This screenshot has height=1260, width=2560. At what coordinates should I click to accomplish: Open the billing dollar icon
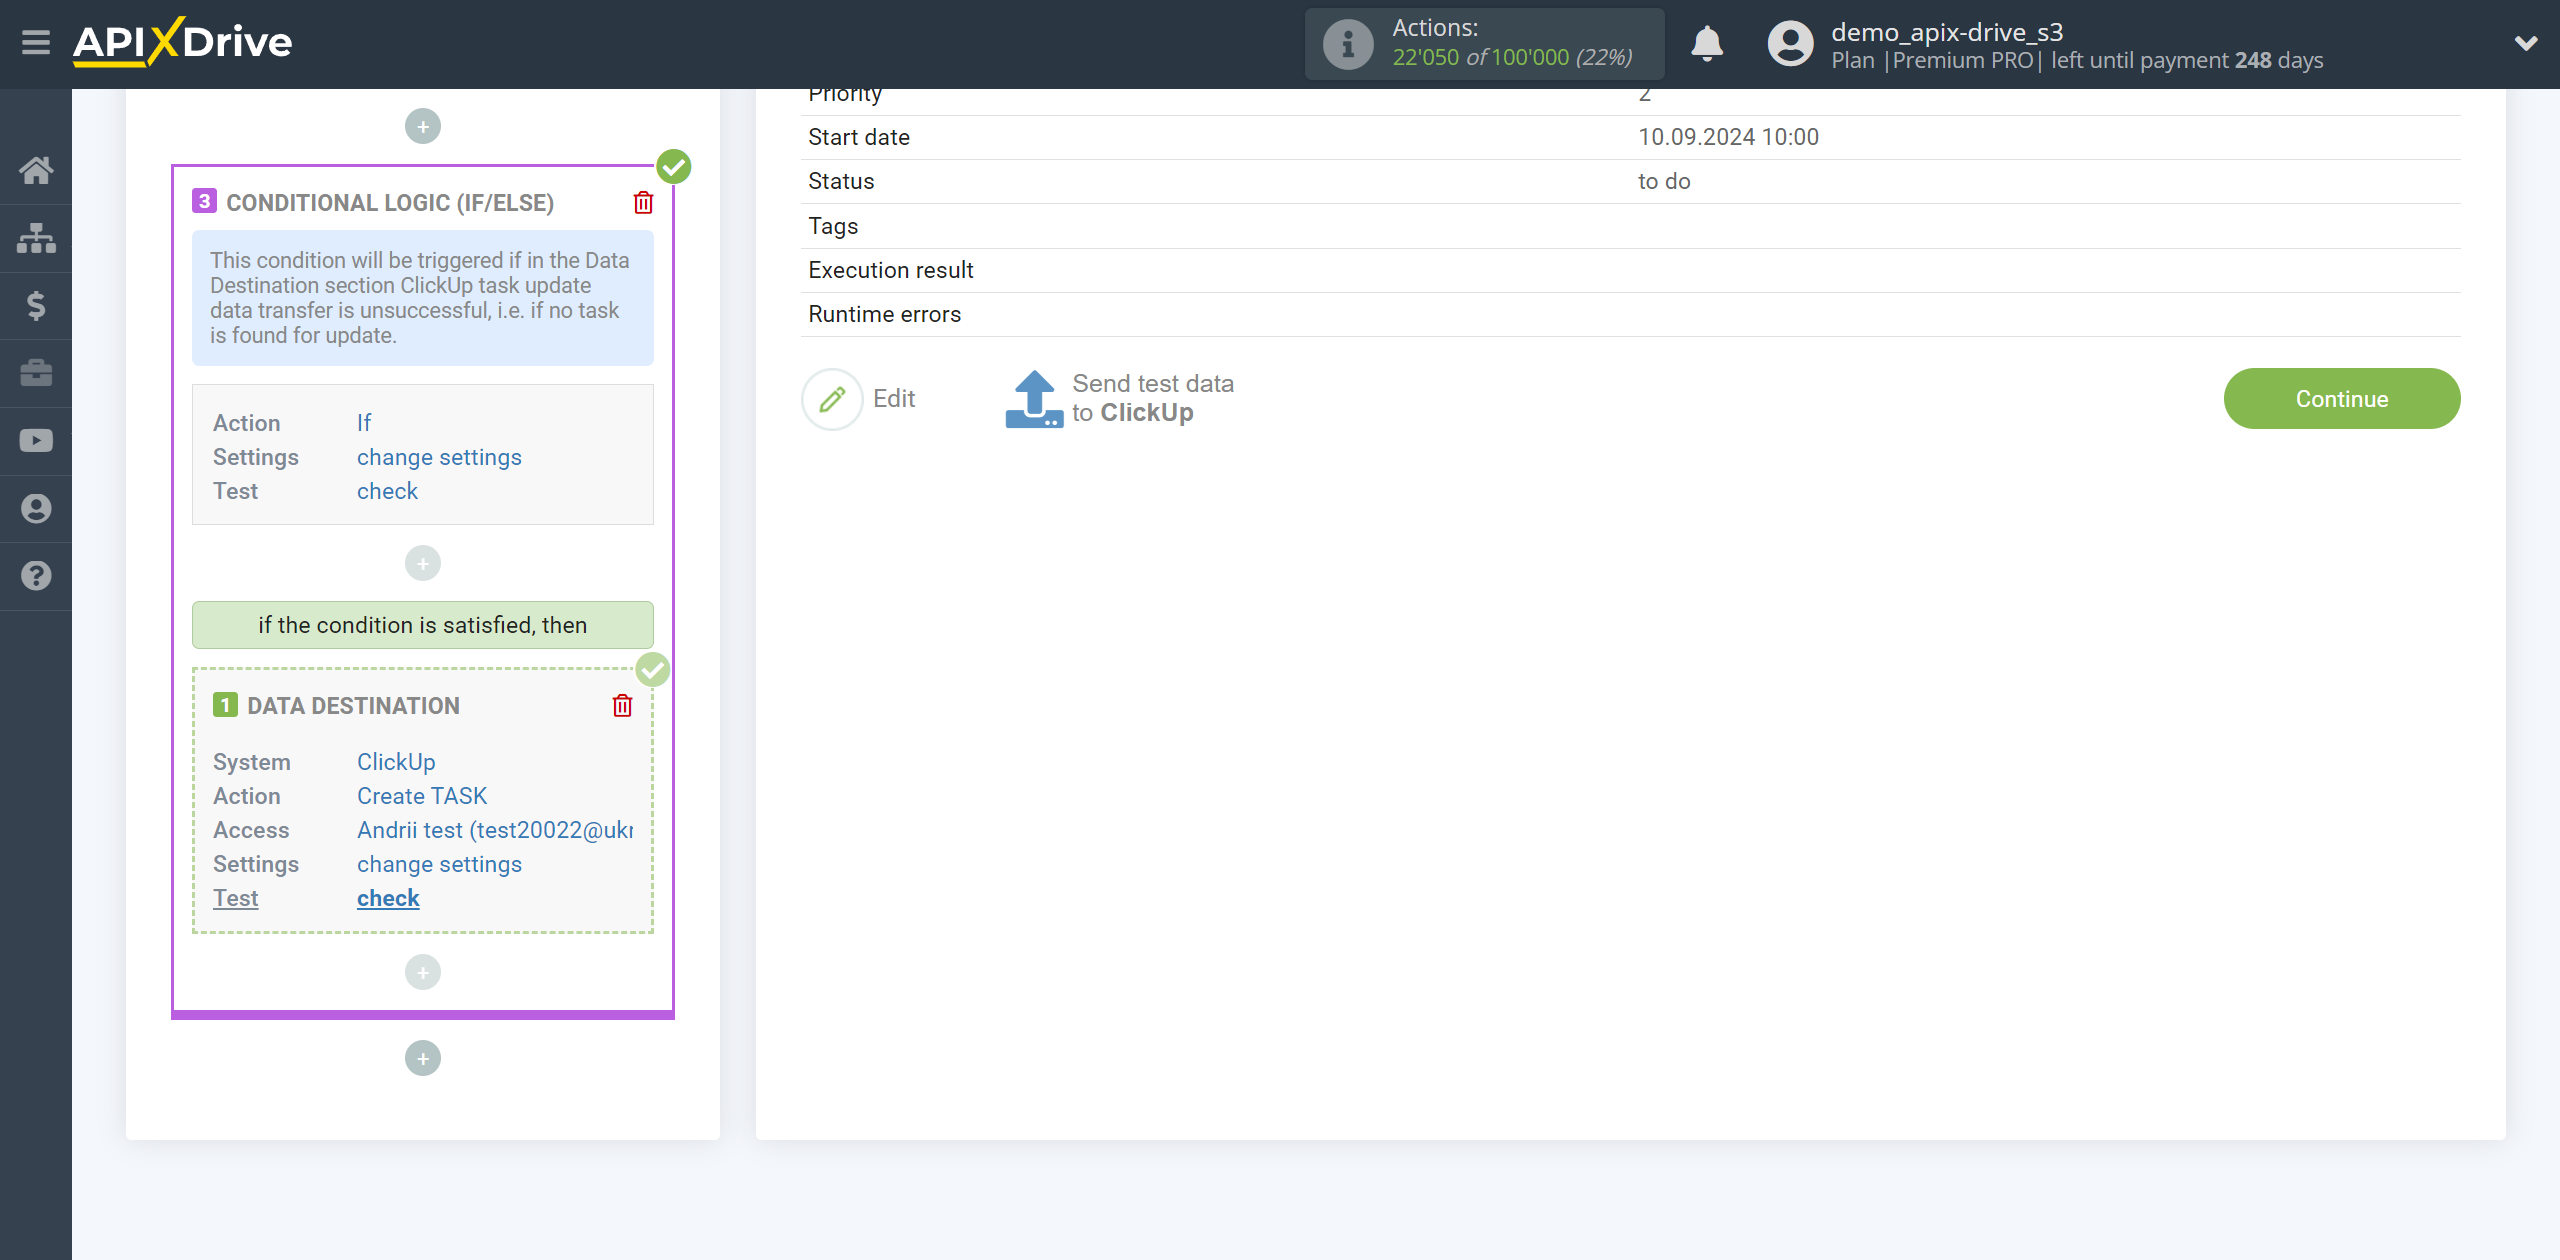tap(36, 305)
